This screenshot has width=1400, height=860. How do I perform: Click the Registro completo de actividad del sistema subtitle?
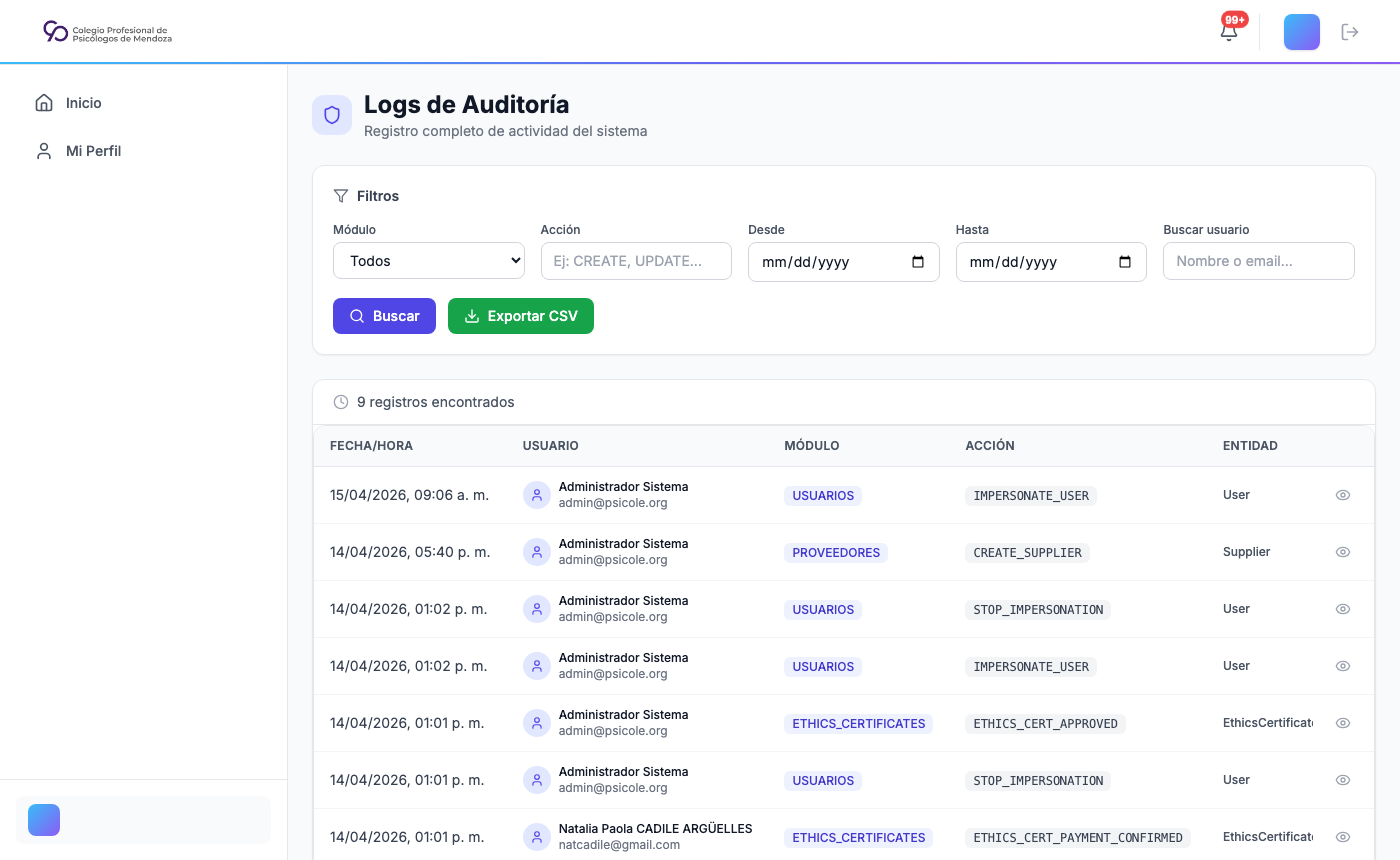tap(505, 131)
